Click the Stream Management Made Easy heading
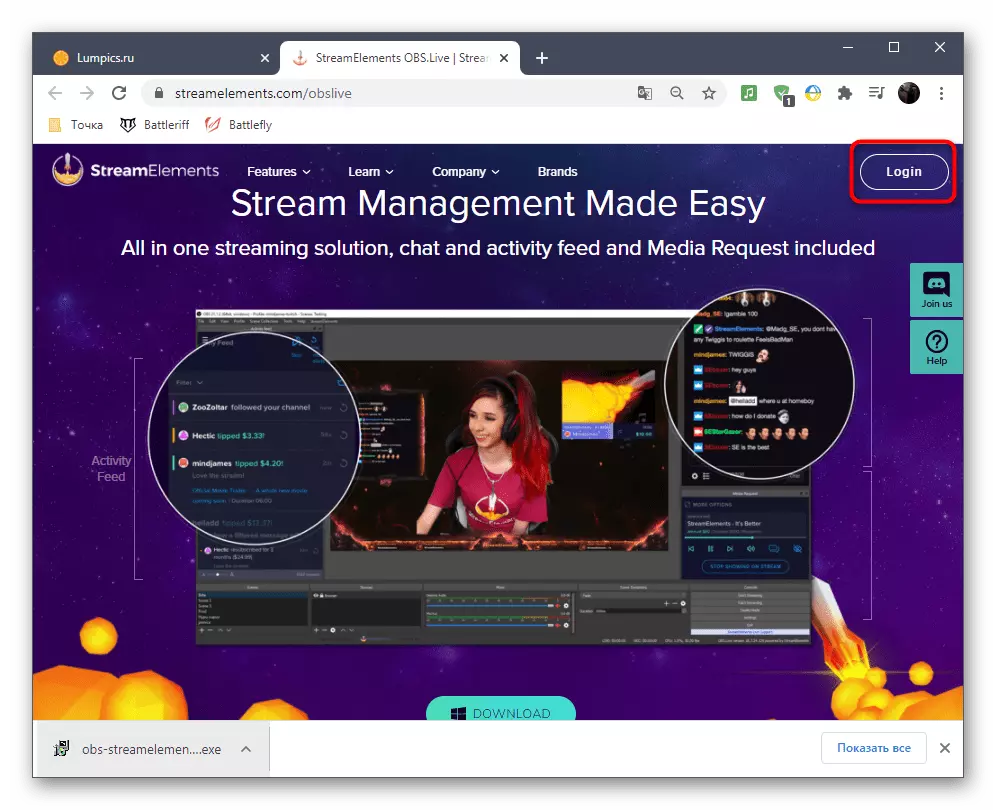The width and height of the screenshot is (996, 810). pyautogui.click(x=498, y=203)
